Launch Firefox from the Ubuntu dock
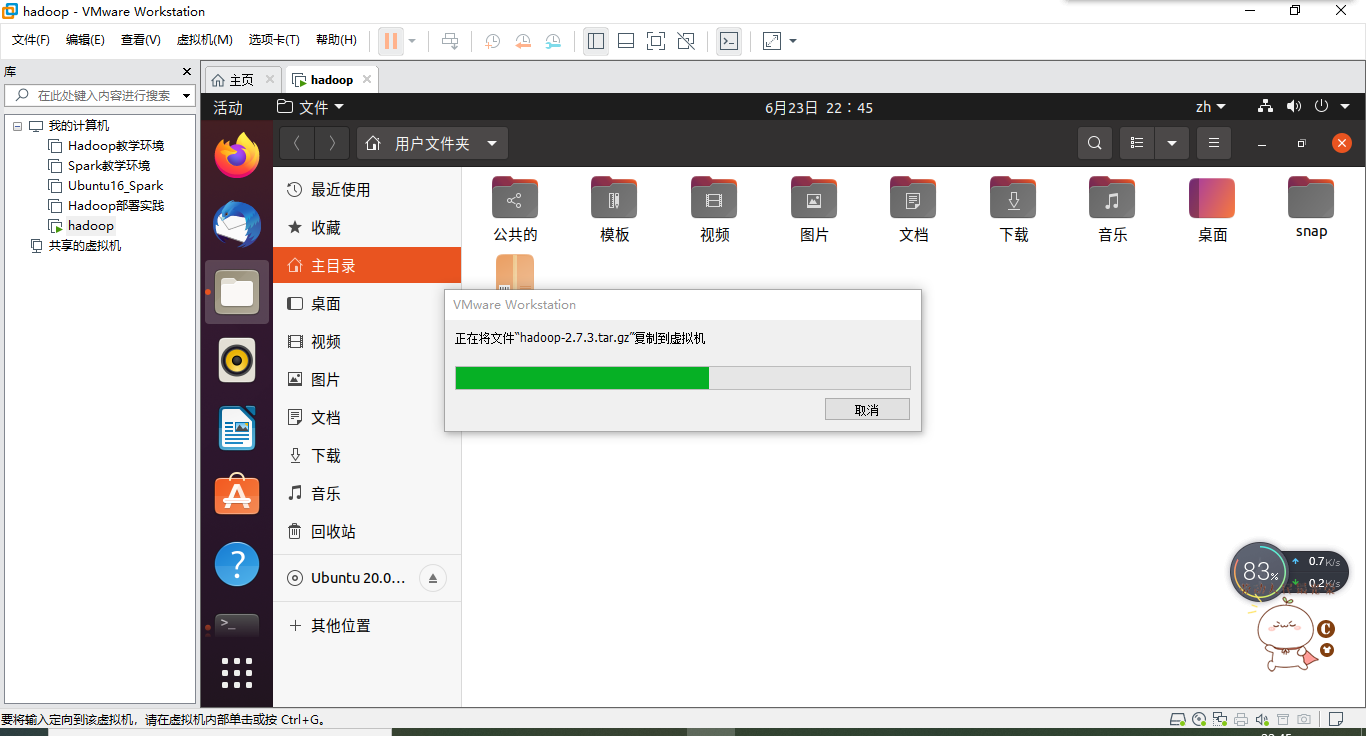1366x736 pixels. coord(237,155)
